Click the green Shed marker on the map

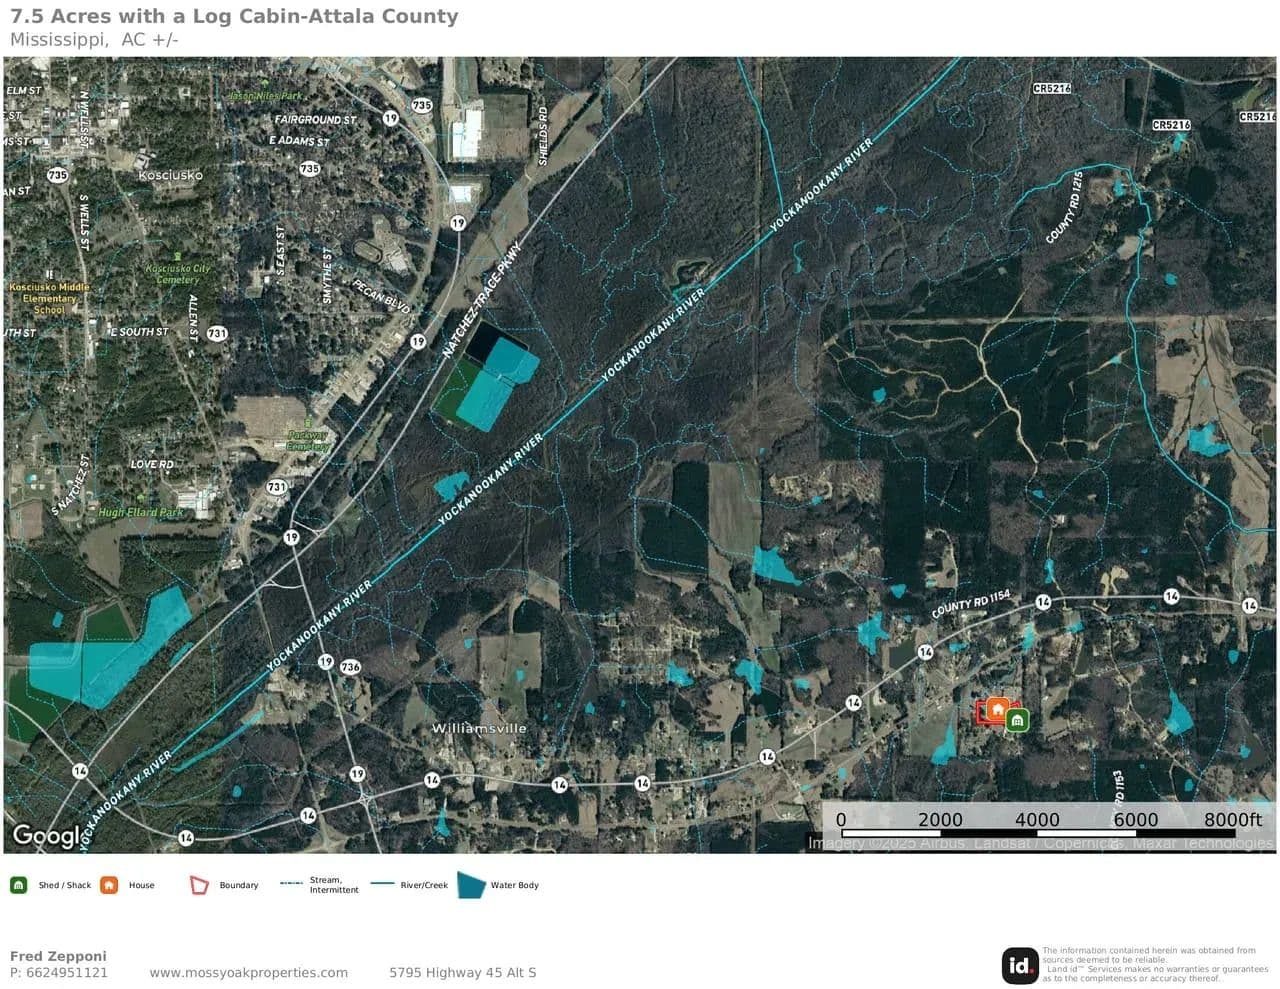pos(1017,720)
